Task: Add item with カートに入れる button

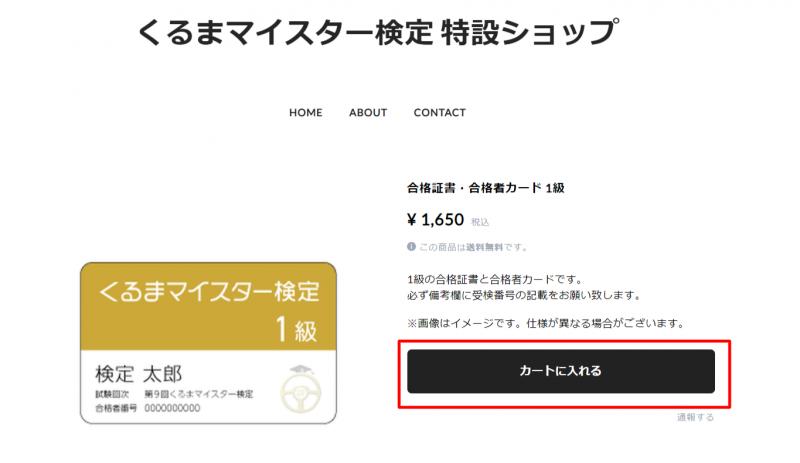Action: point(561,371)
